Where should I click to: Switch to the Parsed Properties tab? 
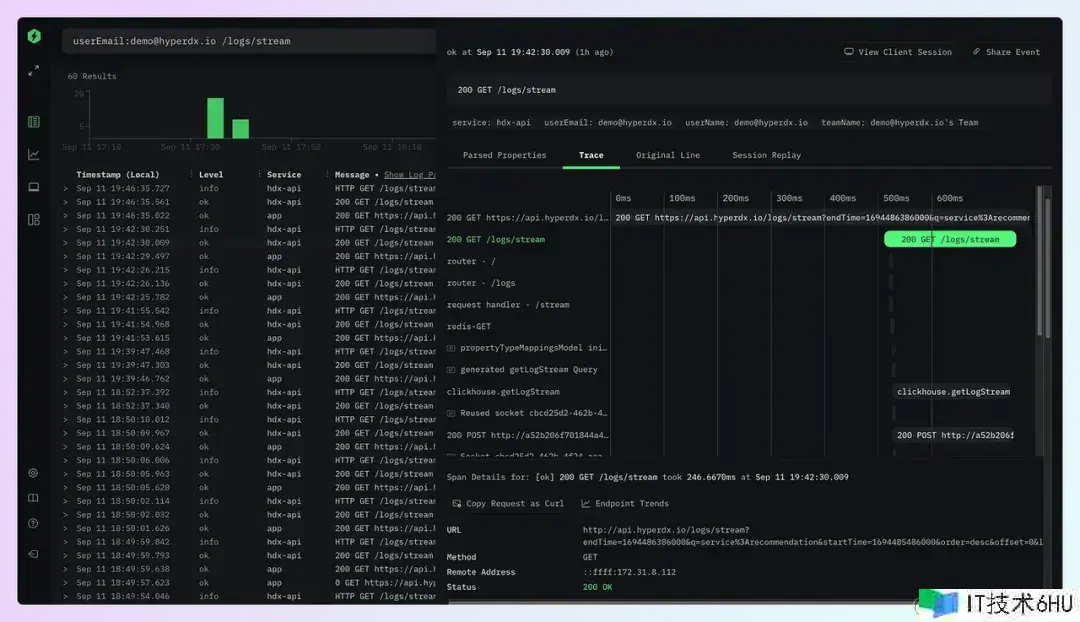(x=504, y=155)
